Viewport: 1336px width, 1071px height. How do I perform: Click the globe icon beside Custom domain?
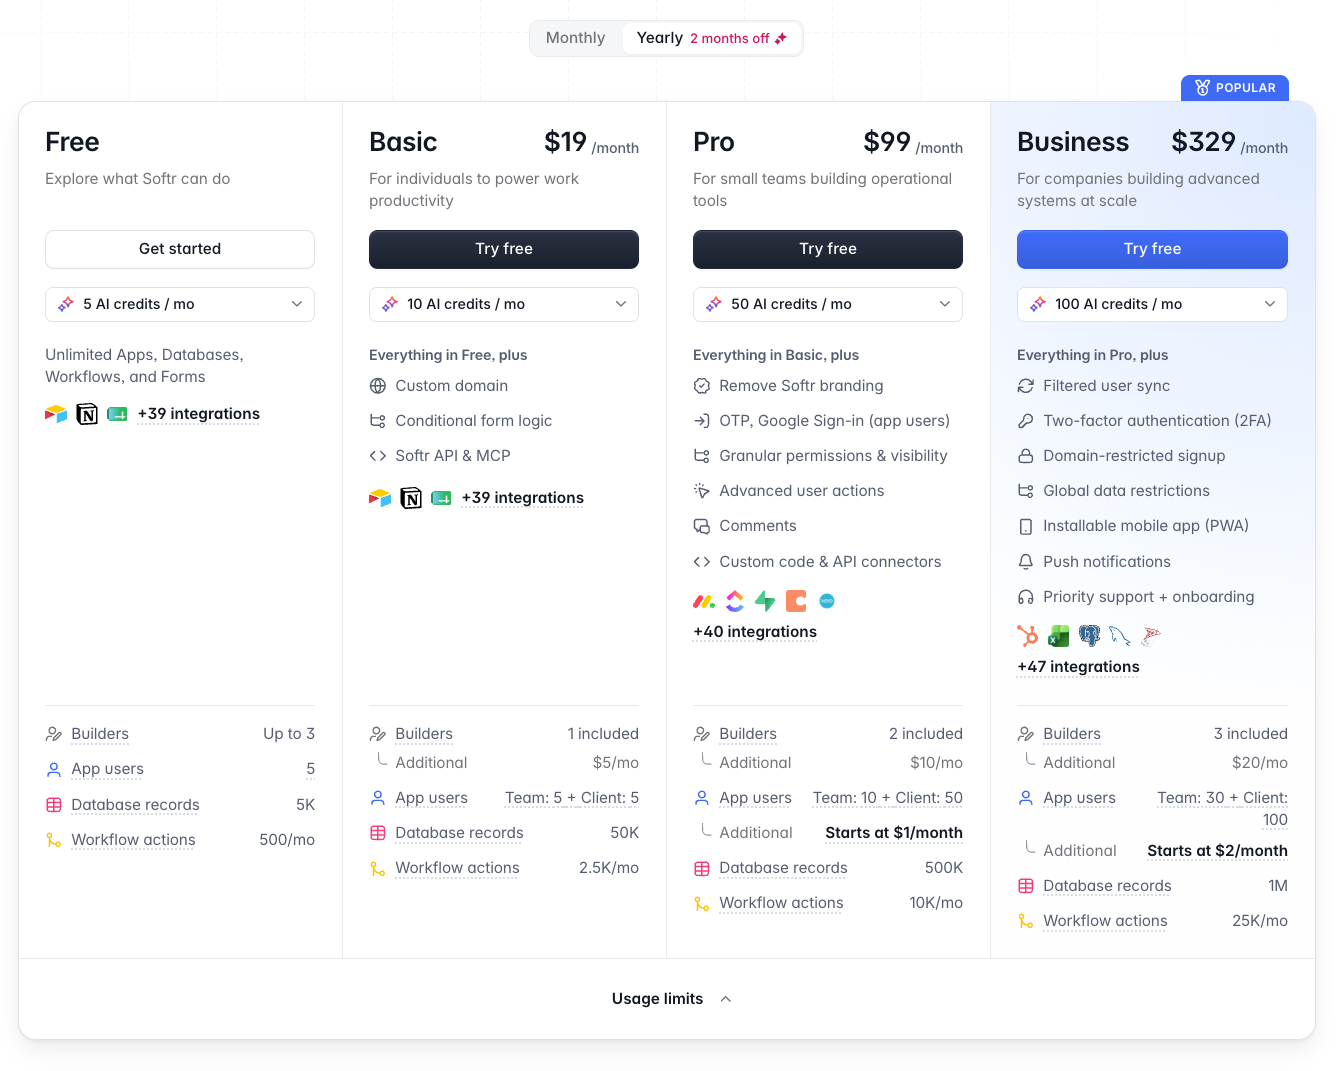[378, 386]
